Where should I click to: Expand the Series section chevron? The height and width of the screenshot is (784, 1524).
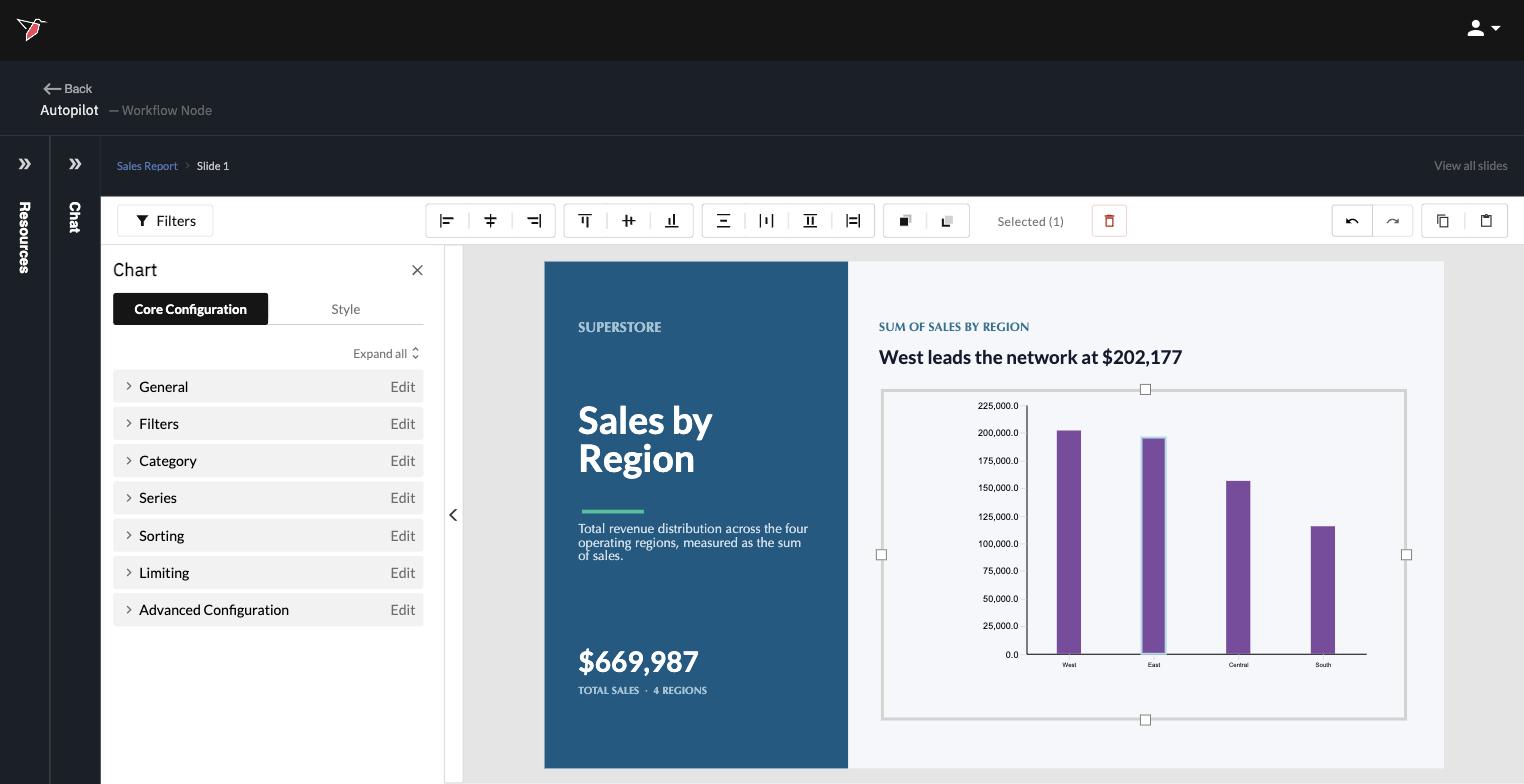pyautogui.click(x=129, y=497)
